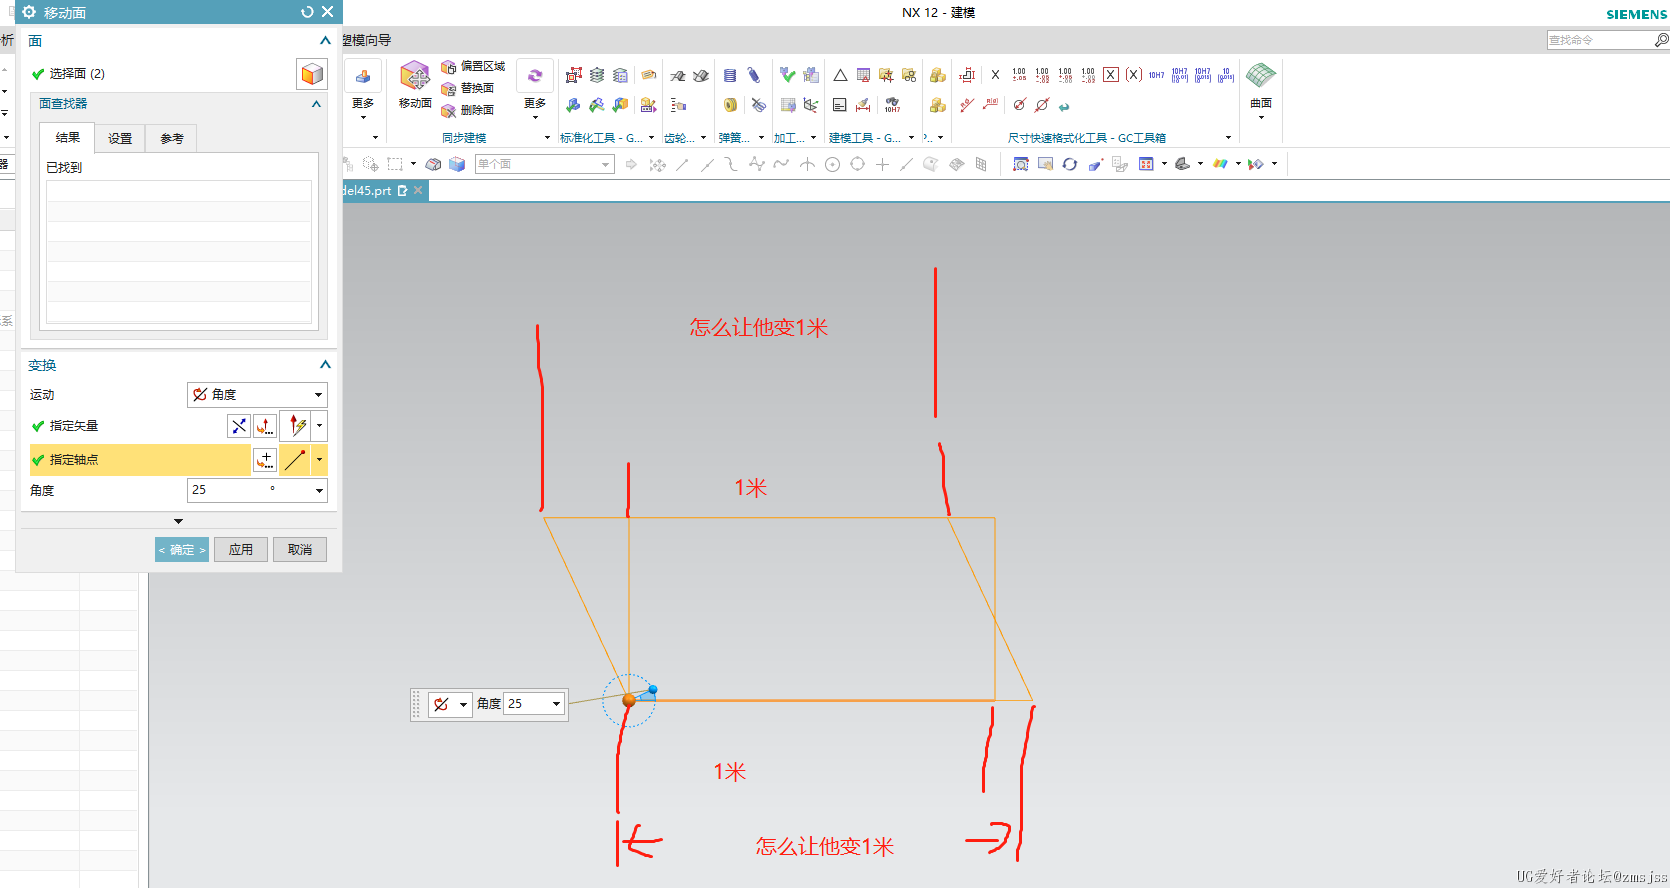Click the 应用 button

pyautogui.click(x=241, y=550)
